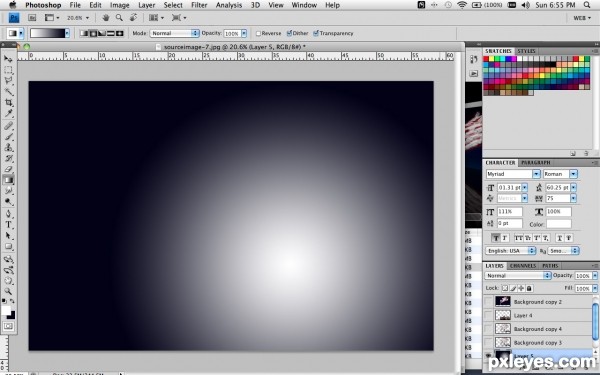Select the Healing Brush tool
This screenshot has width=600, height=375.
point(8,126)
